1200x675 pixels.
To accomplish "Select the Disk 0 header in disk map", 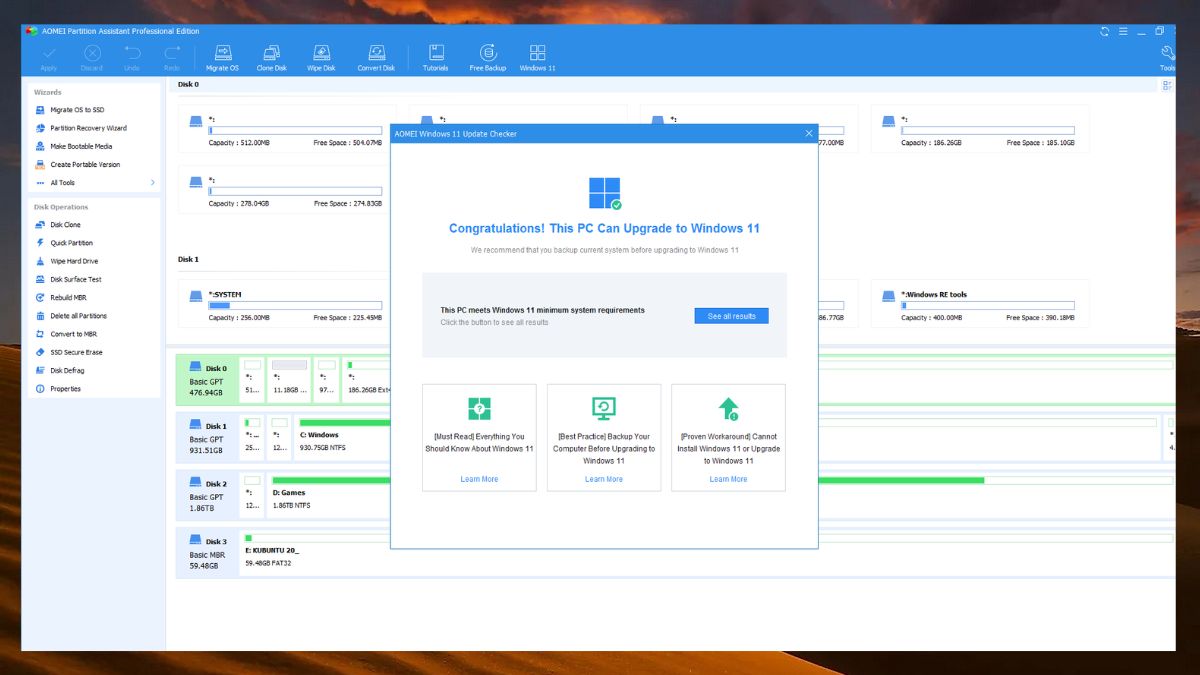I will pos(208,380).
